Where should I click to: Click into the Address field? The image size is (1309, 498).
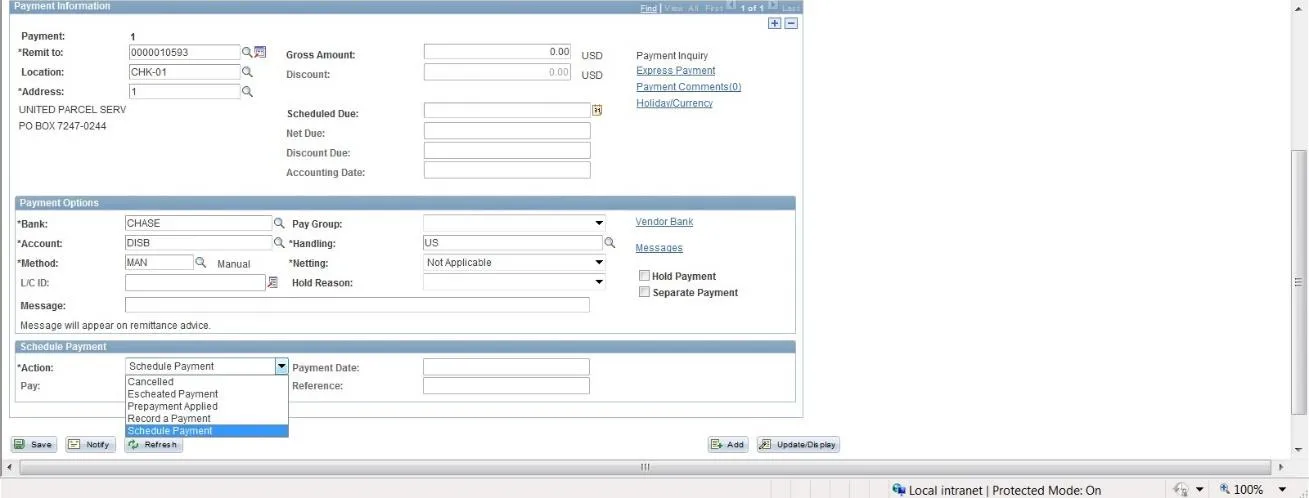pos(184,92)
